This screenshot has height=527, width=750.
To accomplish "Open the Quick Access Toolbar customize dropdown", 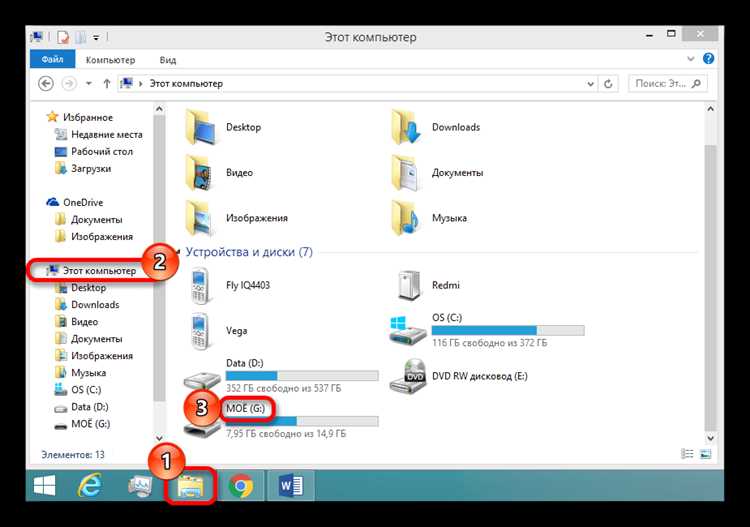I will 96,37.
